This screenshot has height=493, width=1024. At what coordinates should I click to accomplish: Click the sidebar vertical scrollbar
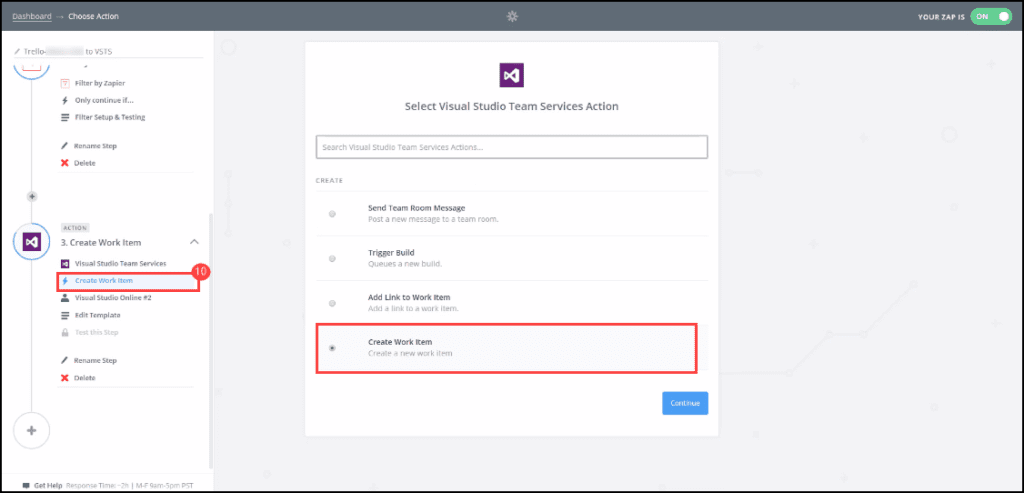pos(210,340)
